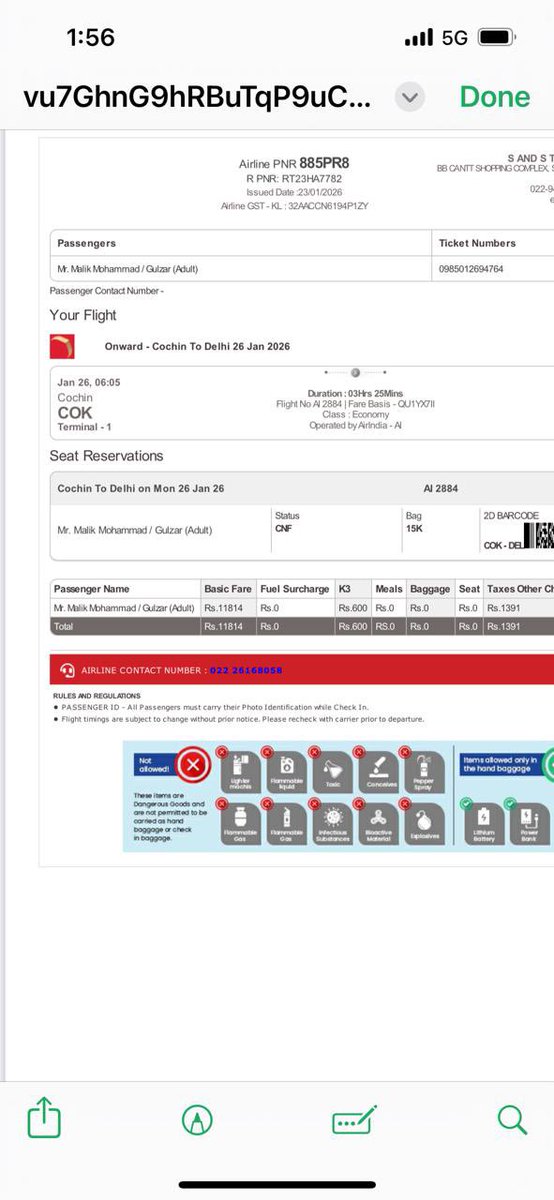554x1200 pixels.
Task: Click the CNF status value
Action: (x=283, y=528)
